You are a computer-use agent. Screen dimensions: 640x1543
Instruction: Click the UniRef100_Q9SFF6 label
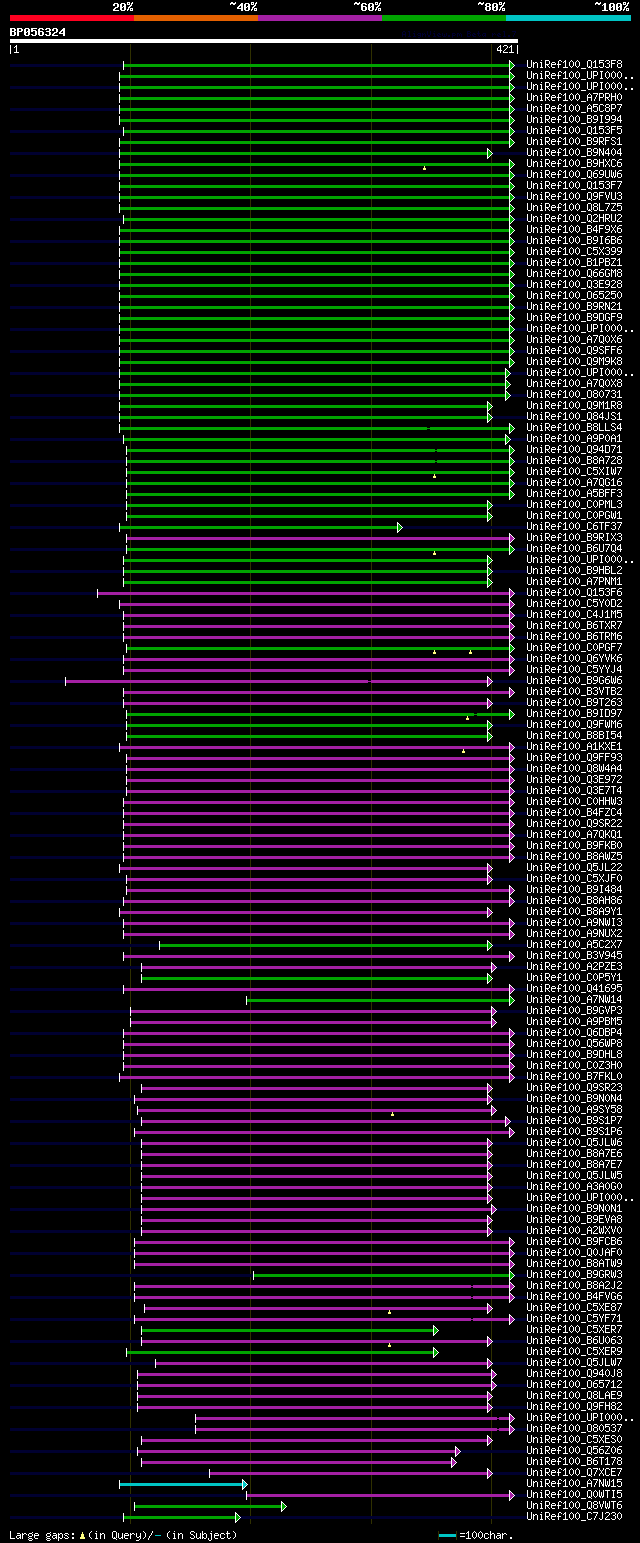574,351
